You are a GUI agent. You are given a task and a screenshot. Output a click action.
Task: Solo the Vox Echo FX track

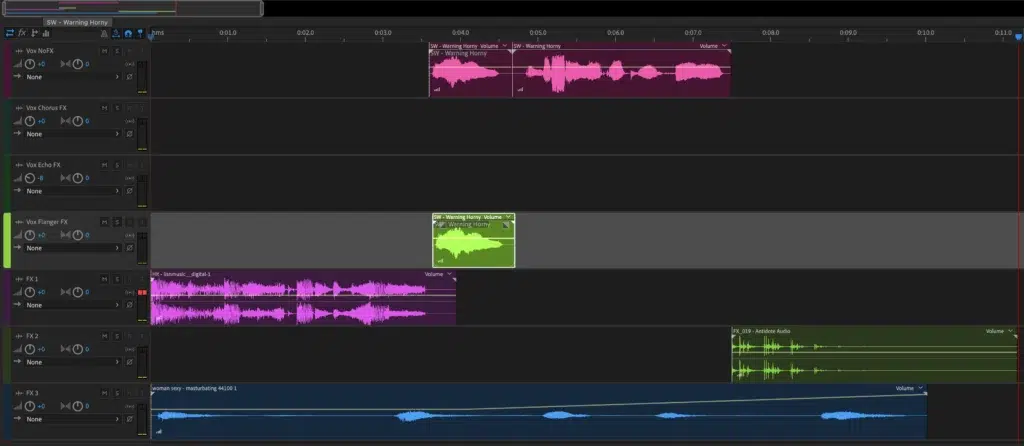pyautogui.click(x=117, y=165)
